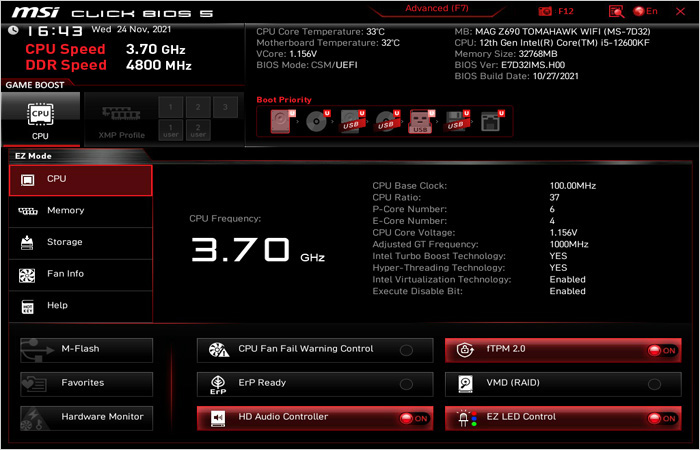The width and height of the screenshot is (700, 450).
Task: Click the large 3.70 GHz frequency readout
Action: coord(258,250)
